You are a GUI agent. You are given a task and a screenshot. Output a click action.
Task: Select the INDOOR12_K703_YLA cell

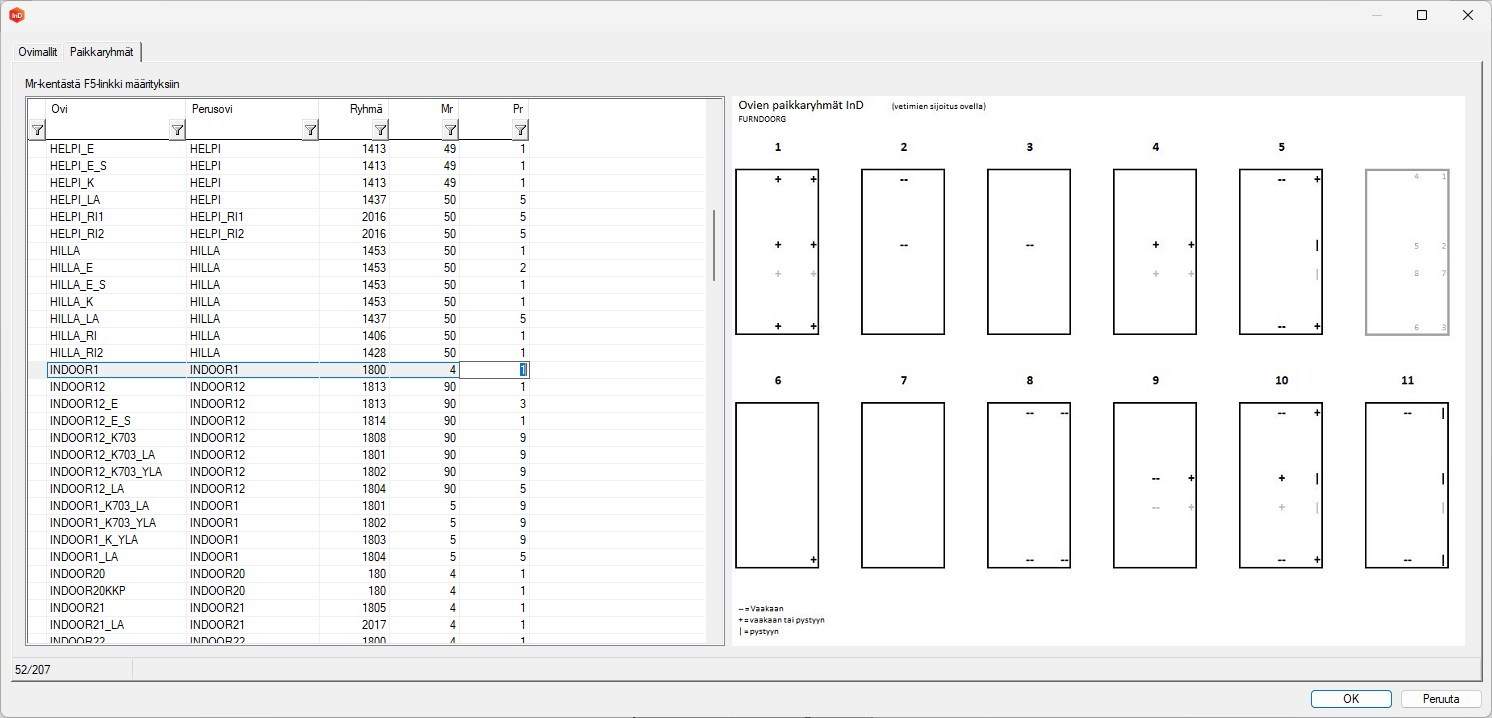(x=117, y=472)
